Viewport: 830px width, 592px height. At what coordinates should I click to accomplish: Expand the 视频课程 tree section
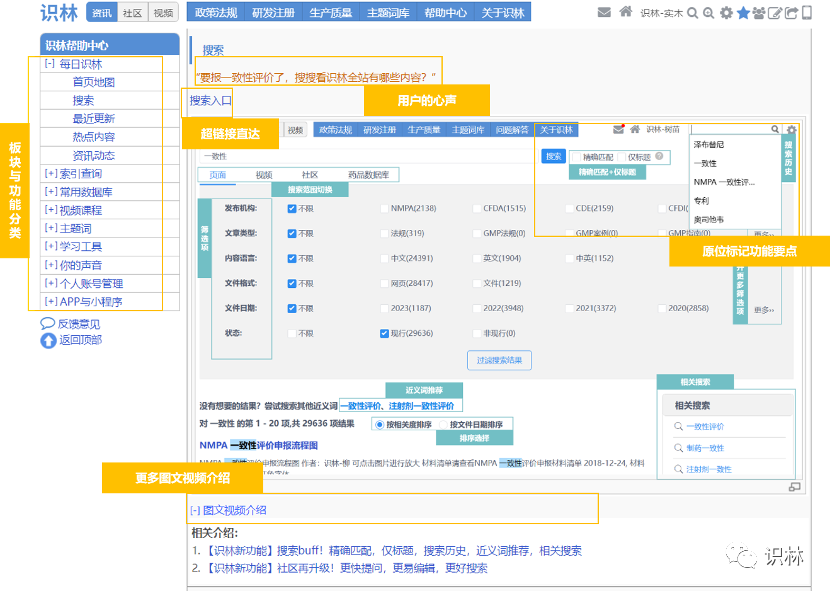[51, 210]
